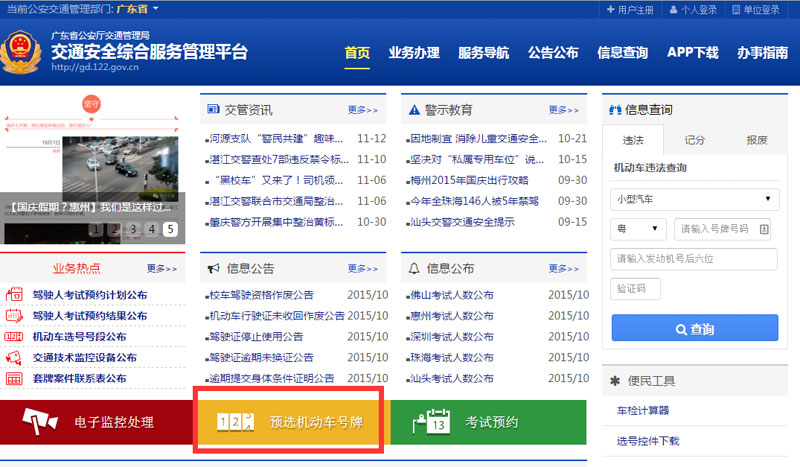Go to 首页 in the navigation
This screenshot has width=800, height=467.
[x=357, y=53]
